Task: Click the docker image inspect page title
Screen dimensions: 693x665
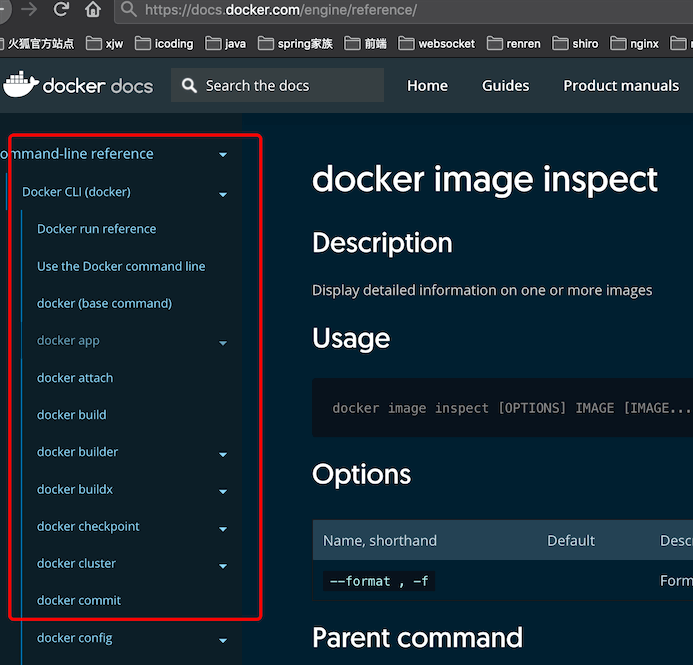Action: pyautogui.click(x=485, y=179)
